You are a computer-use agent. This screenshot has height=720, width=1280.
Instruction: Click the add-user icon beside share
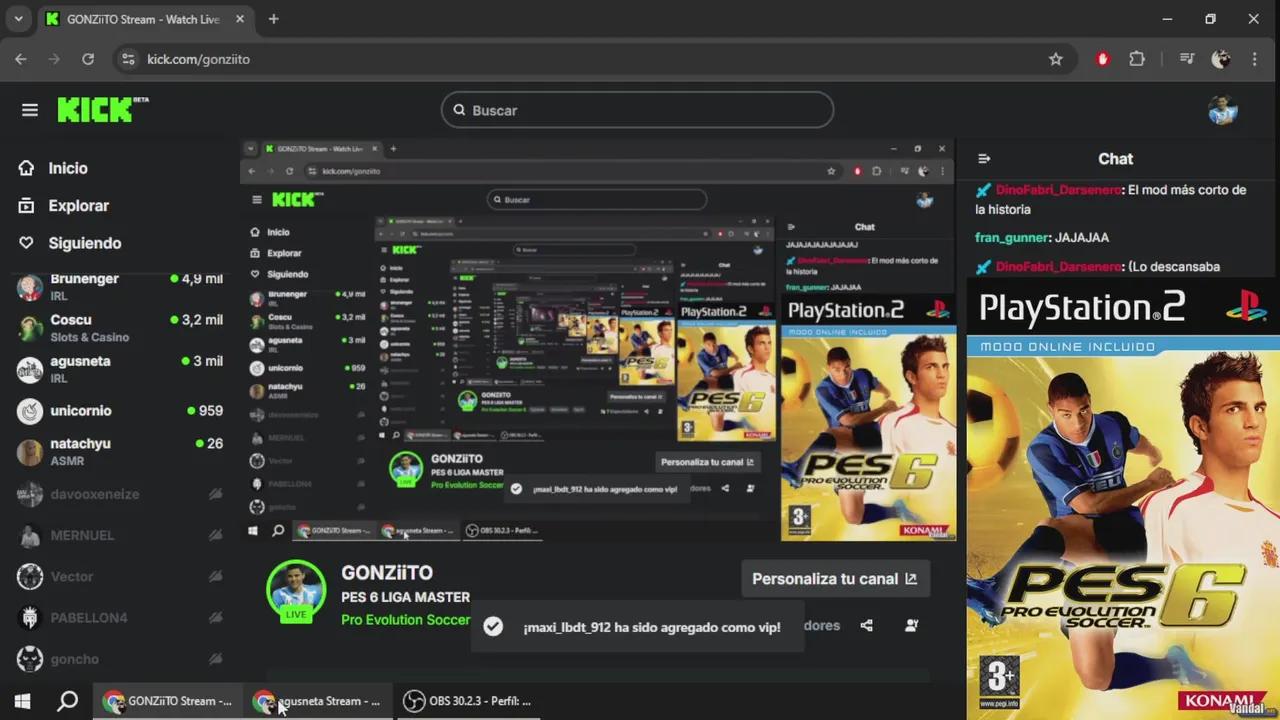[x=911, y=625]
